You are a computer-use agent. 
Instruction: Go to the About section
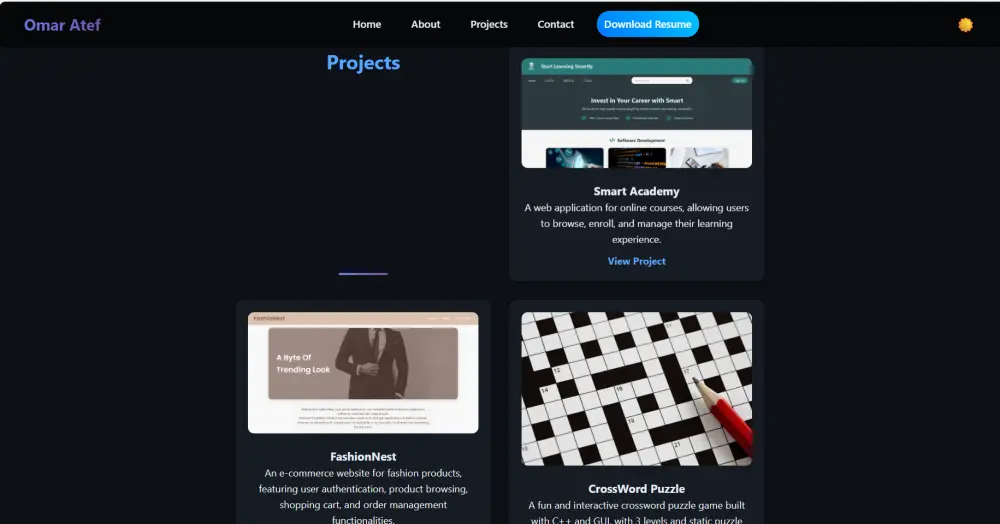(425, 24)
